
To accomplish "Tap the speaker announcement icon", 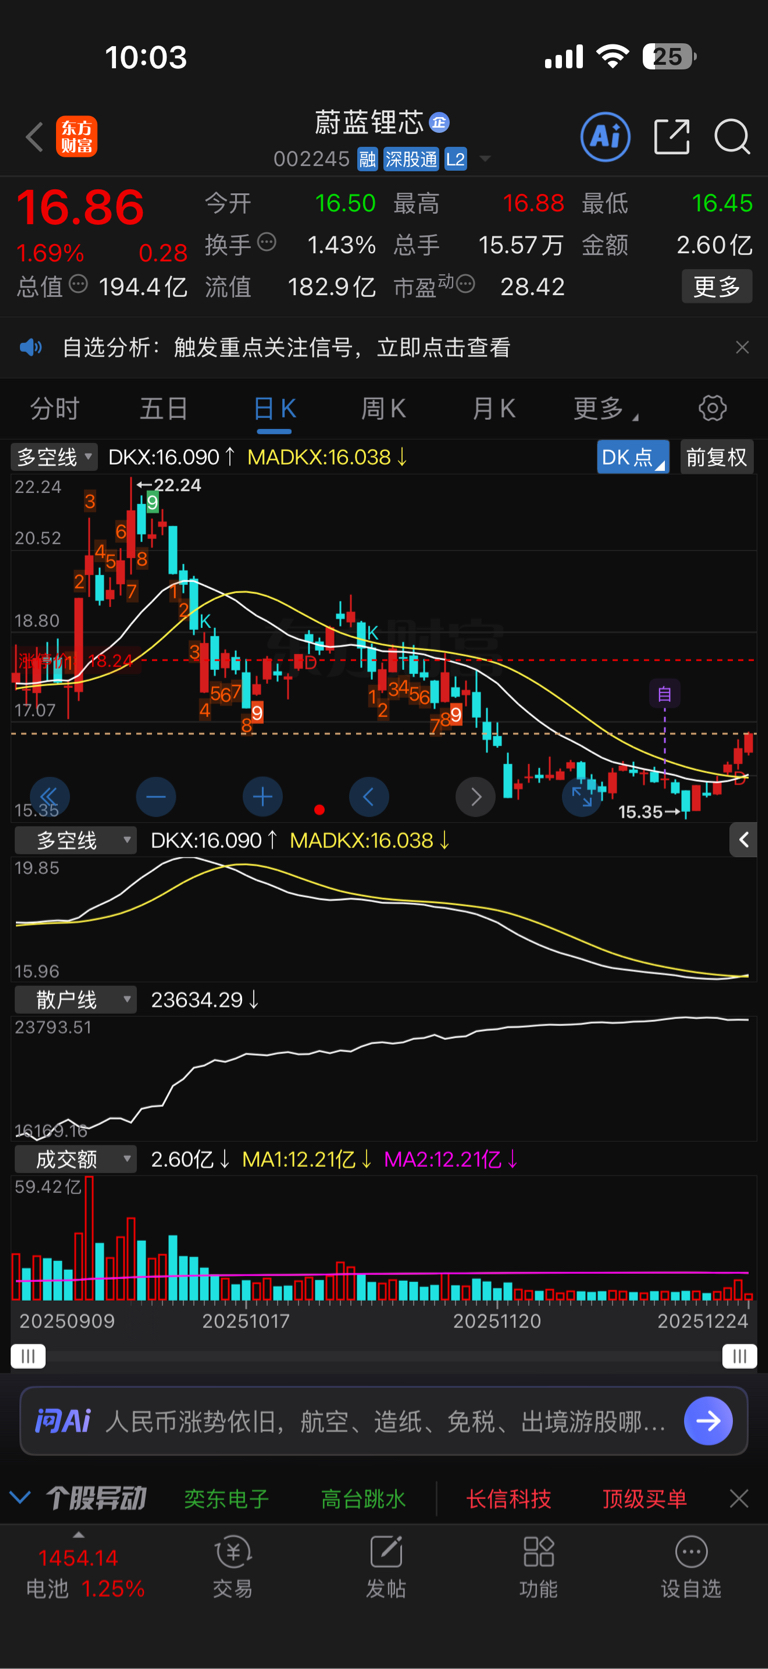I will click(x=31, y=347).
